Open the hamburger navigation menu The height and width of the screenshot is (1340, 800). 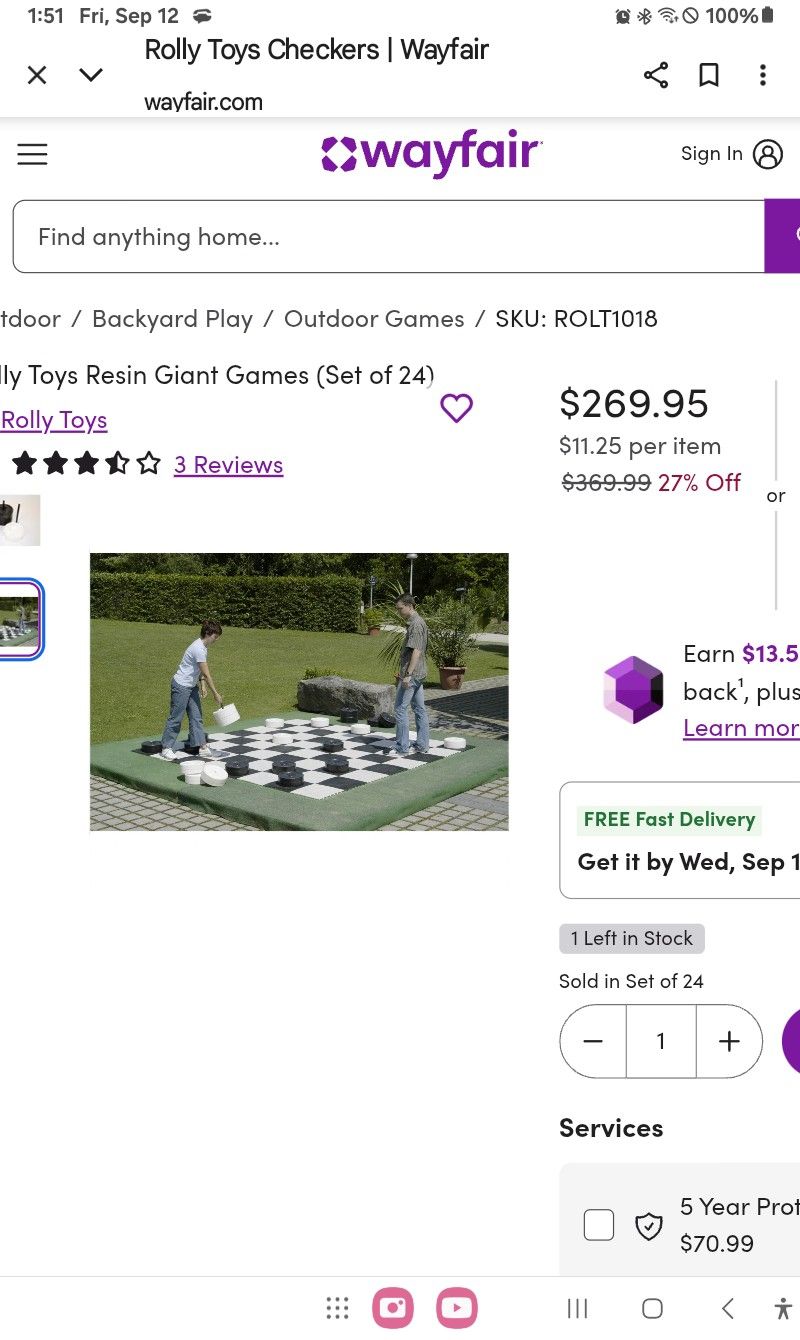(x=32, y=154)
